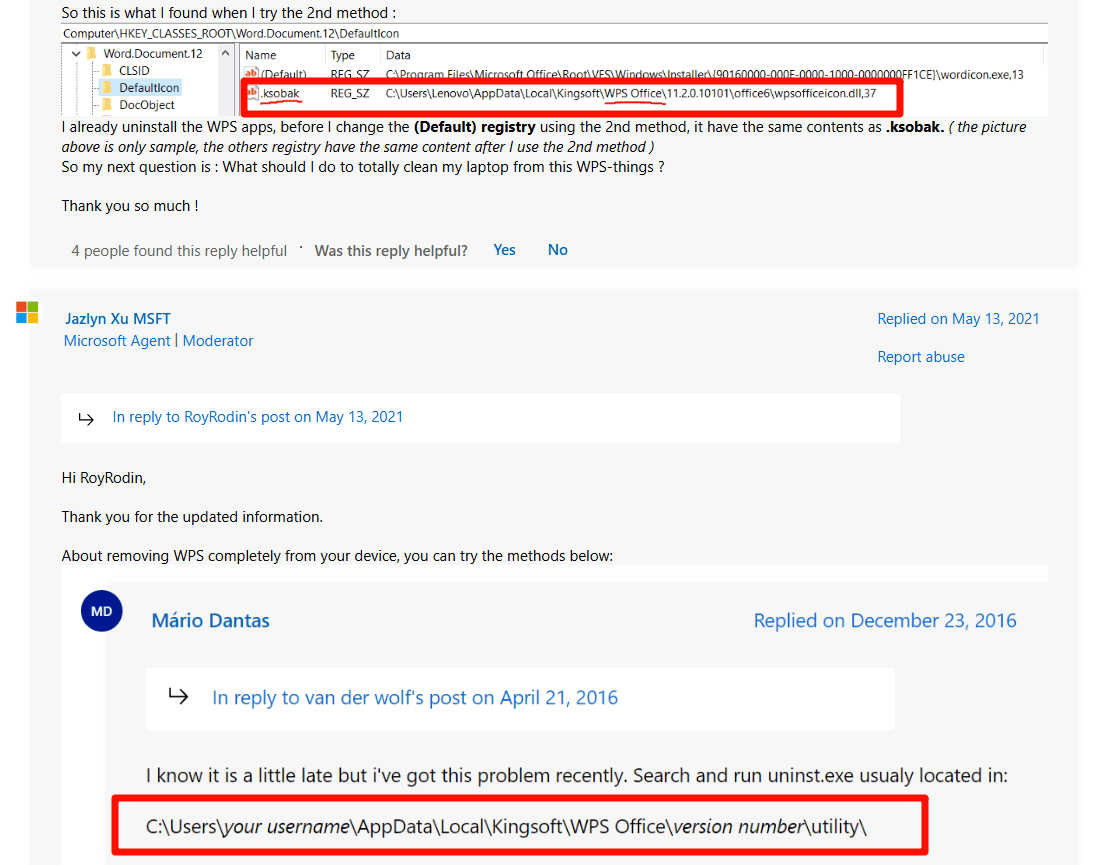Click the CLSID folder icon
The height and width of the screenshot is (865, 1112).
pos(108,70)
